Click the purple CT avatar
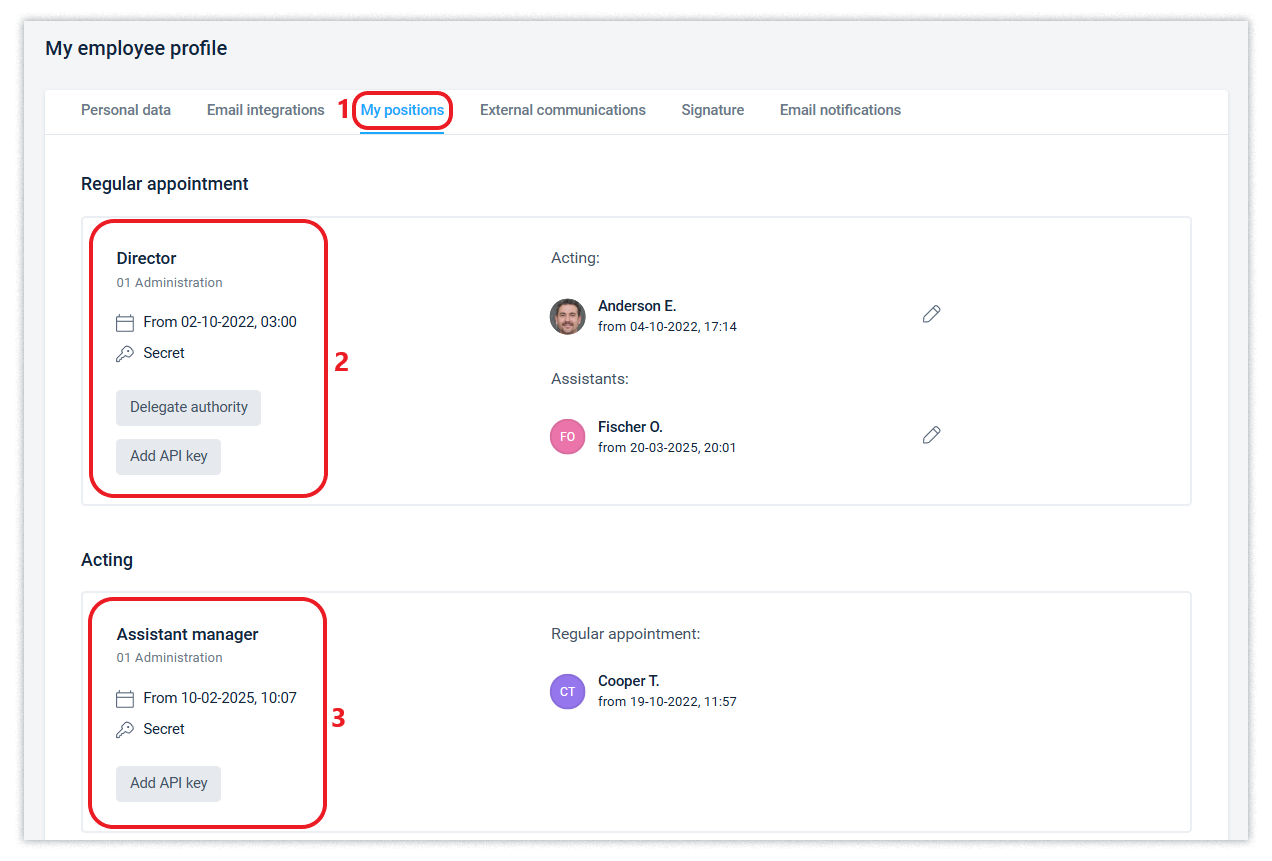Viewport: 1272px width, 861px height. coord(567,692)
